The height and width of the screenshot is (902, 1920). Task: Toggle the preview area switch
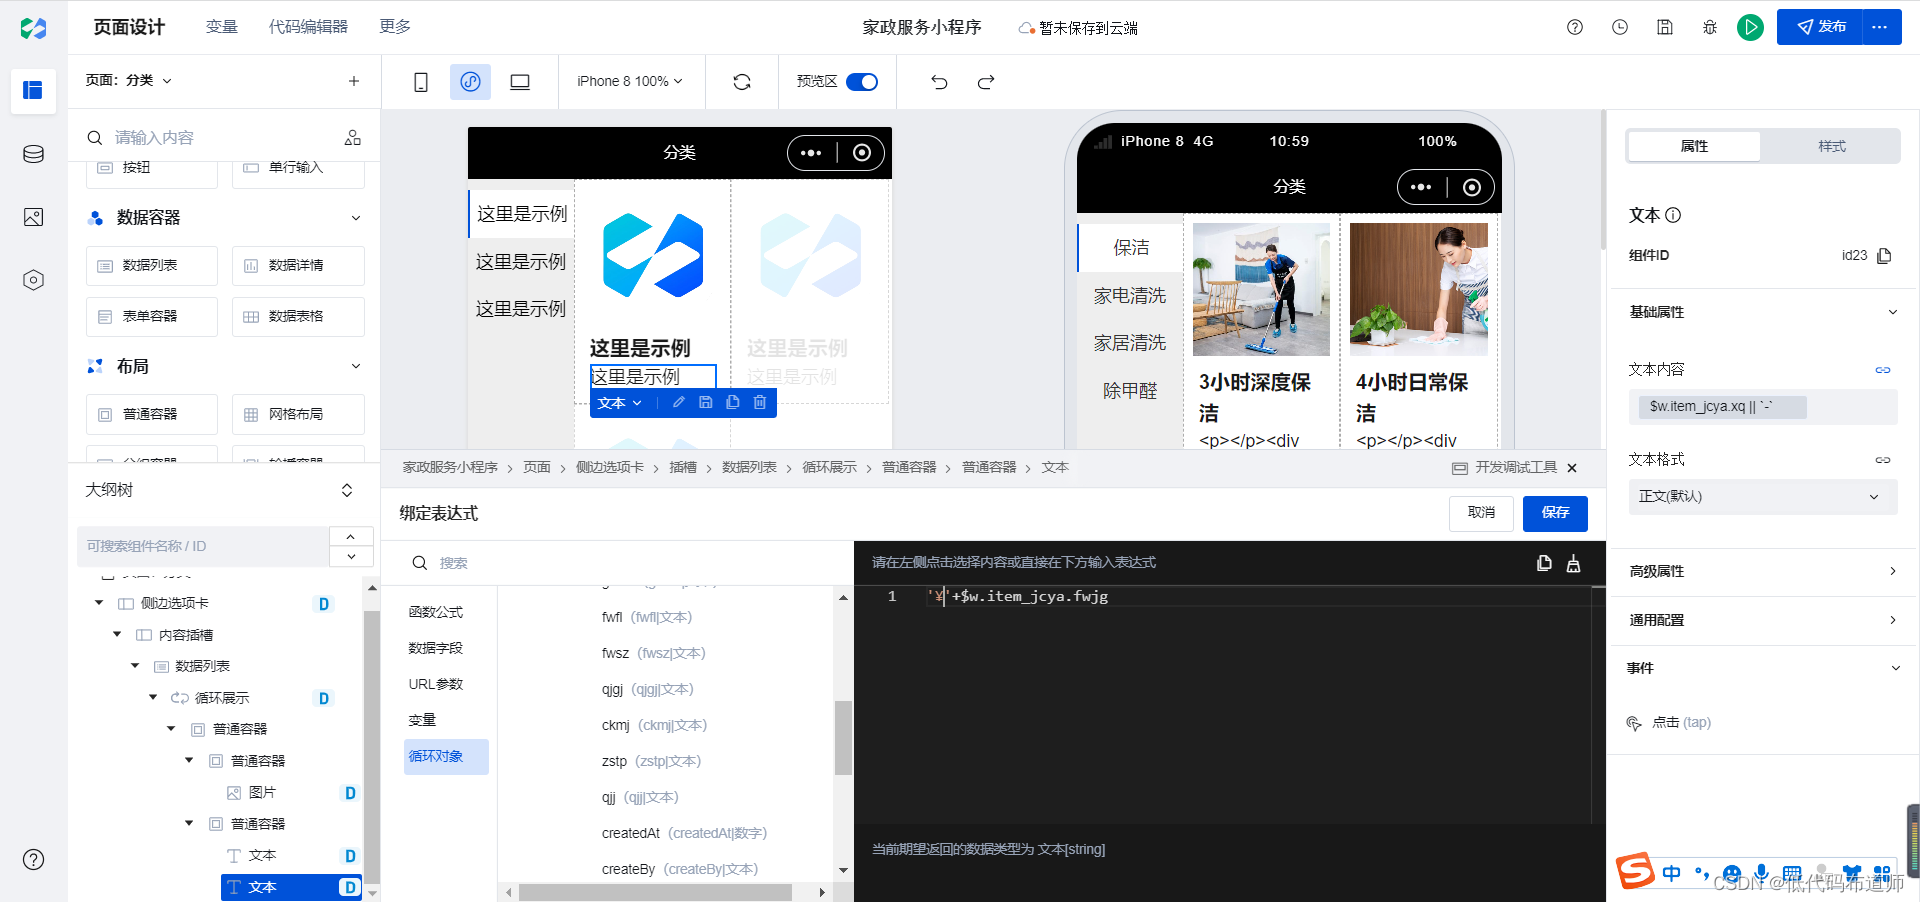862,82
